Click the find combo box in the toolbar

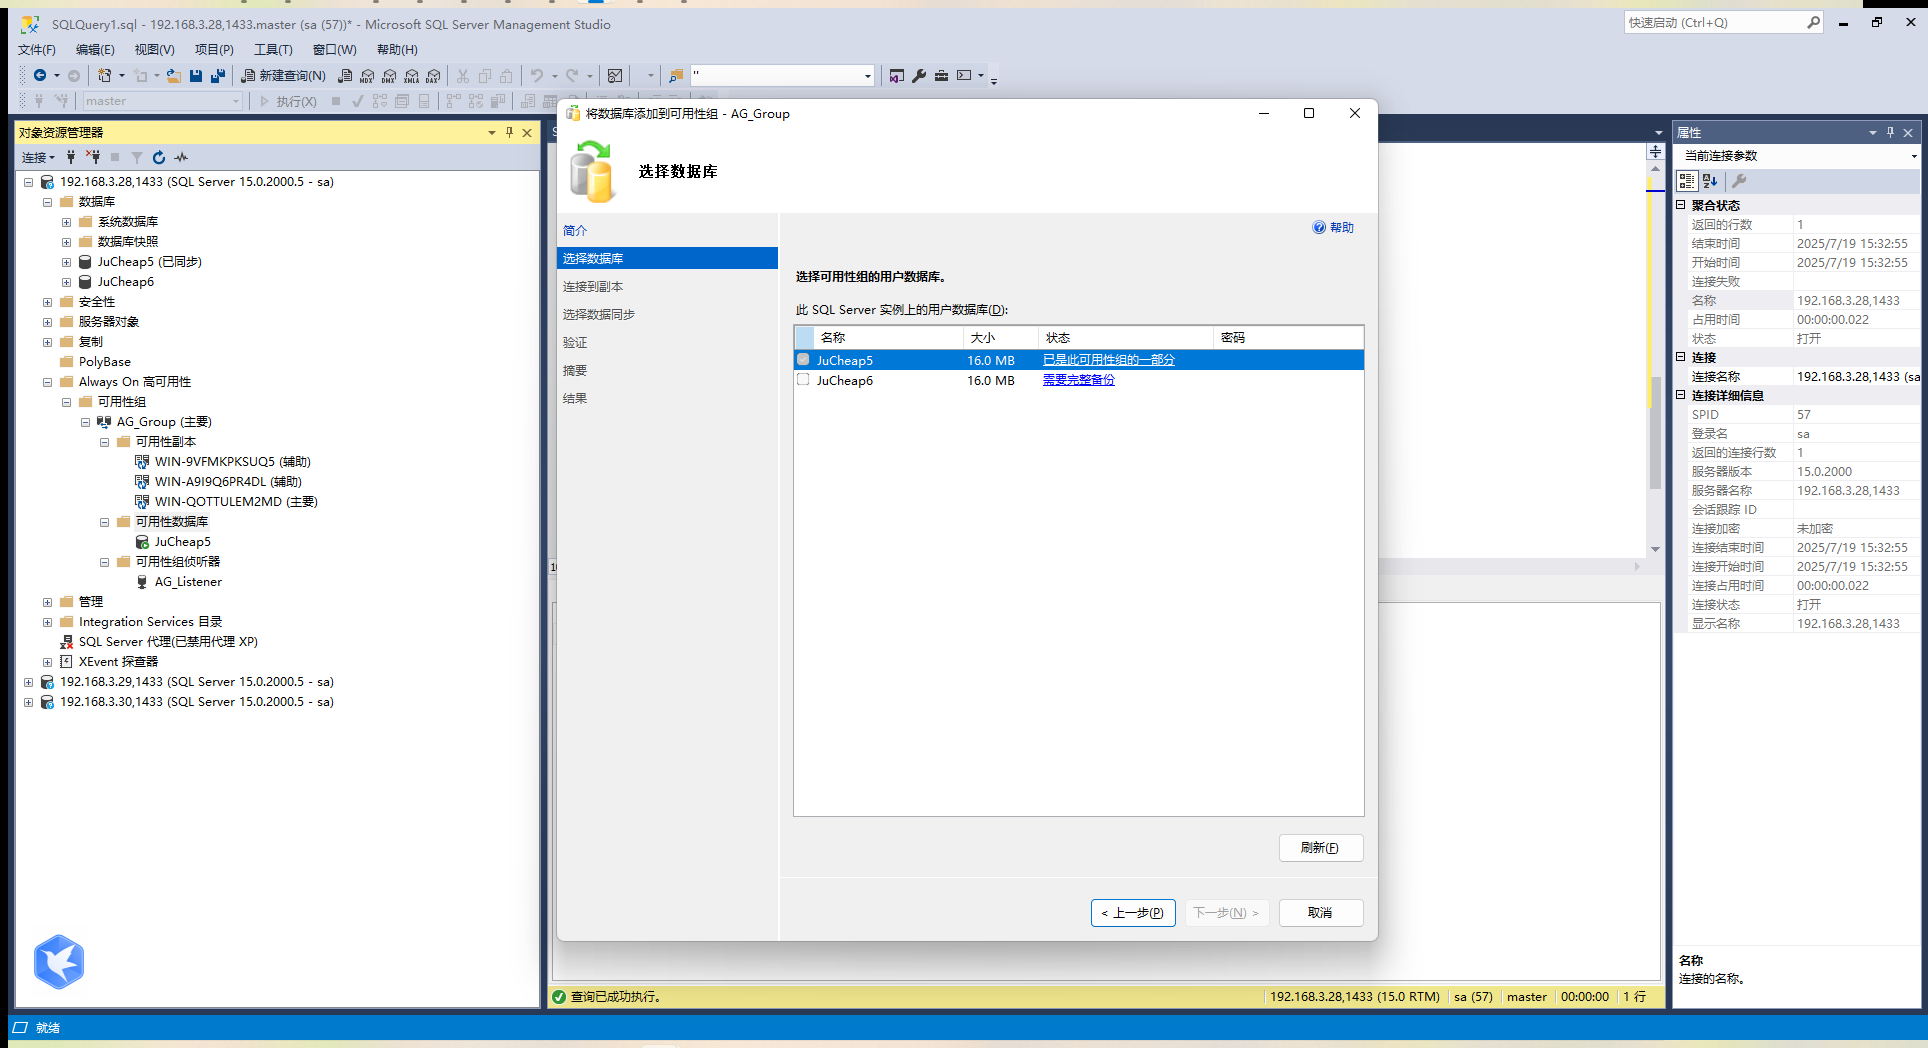coord(782,75)
